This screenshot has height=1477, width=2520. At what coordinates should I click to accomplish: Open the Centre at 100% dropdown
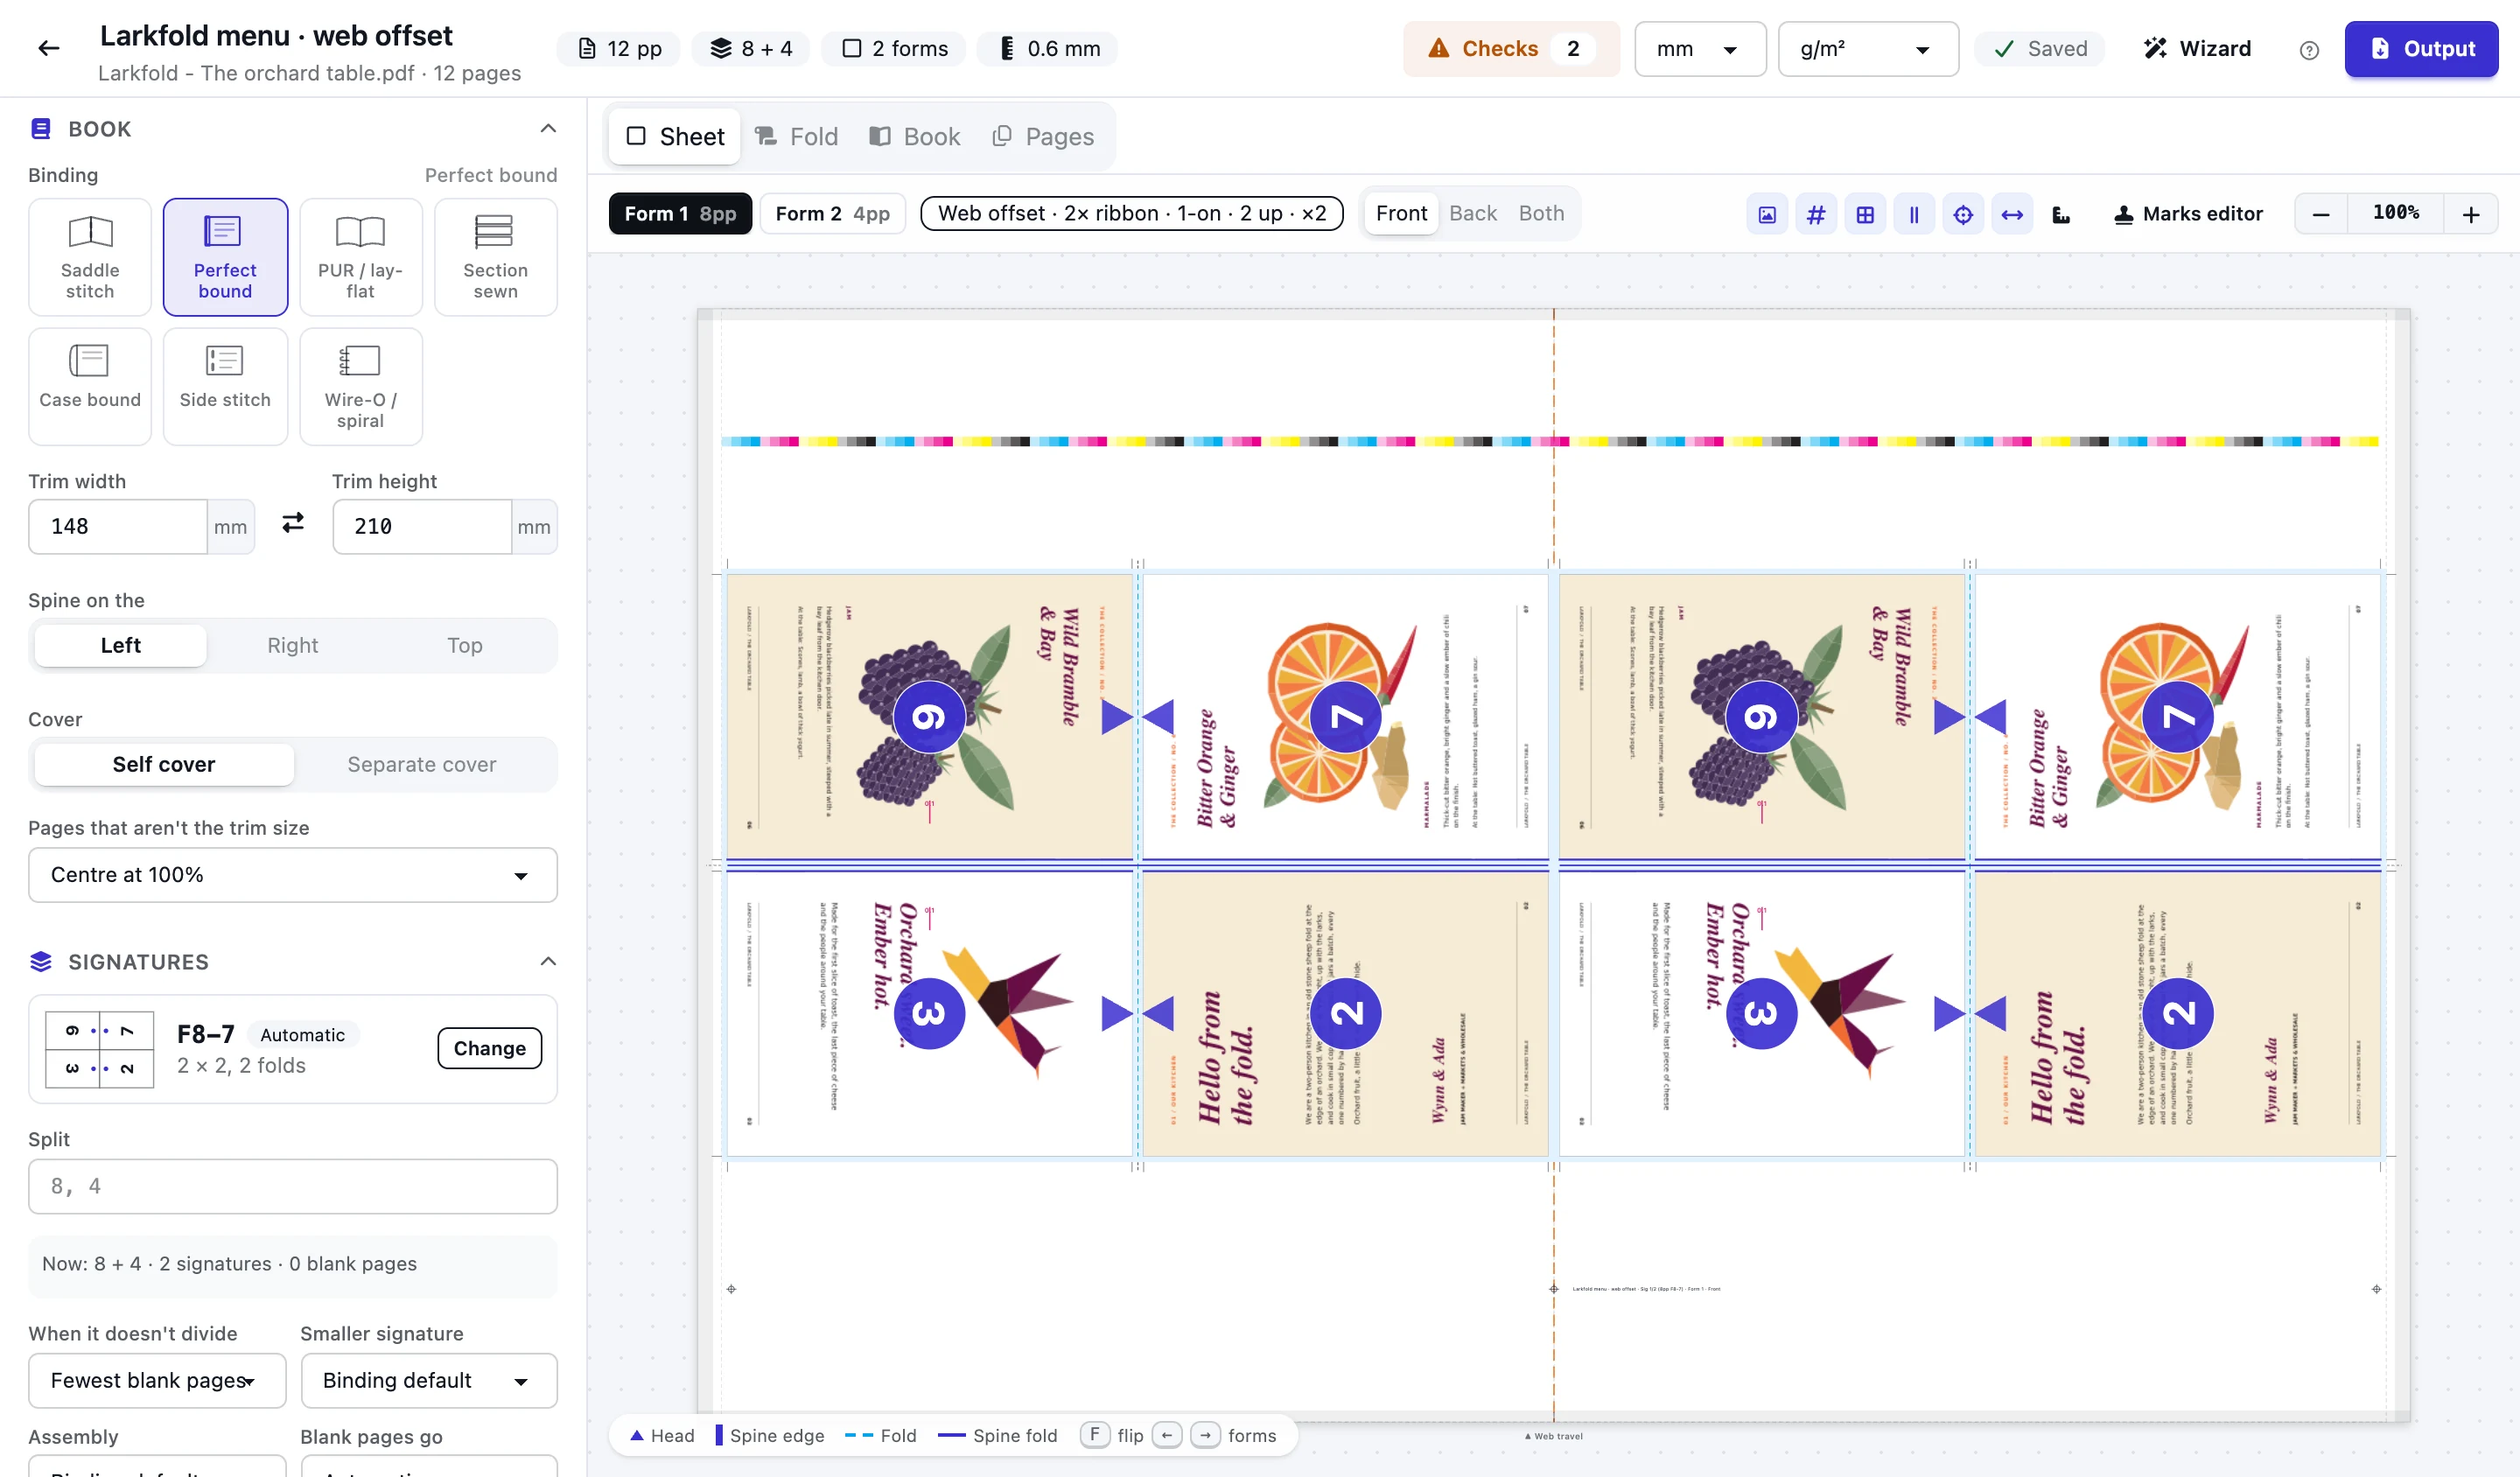[x=293, y=875]
